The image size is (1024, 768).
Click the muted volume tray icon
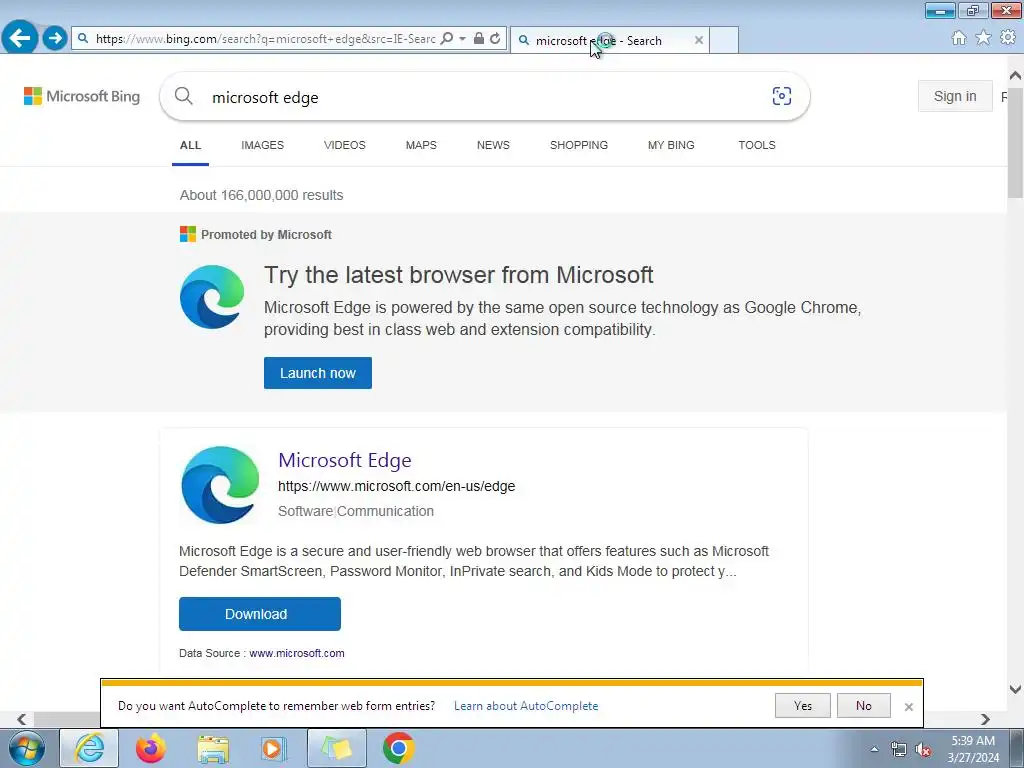(923, 750)
